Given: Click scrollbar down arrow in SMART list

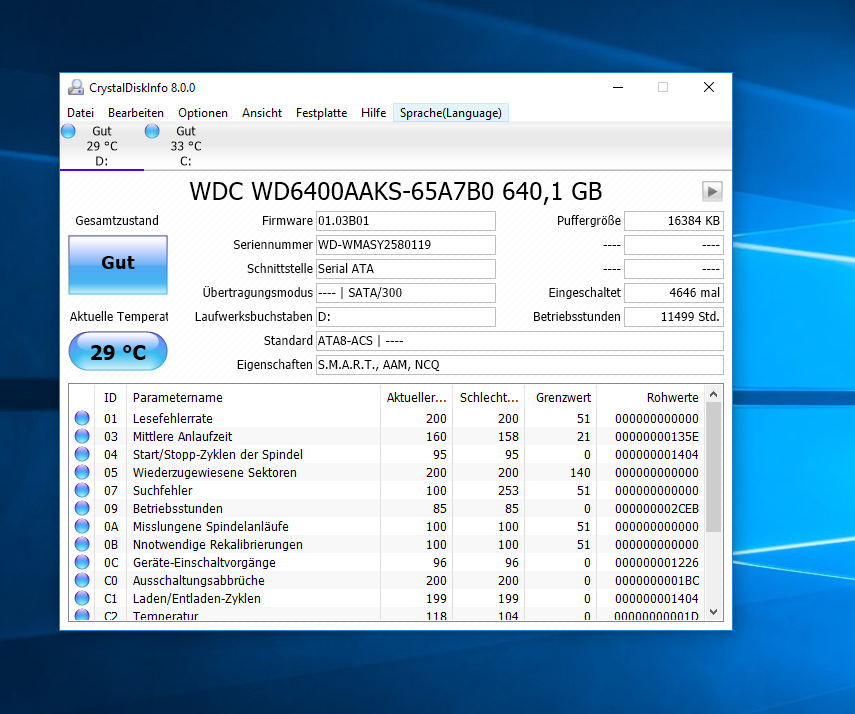Looking at the screenshot, I should [x=714, y=612].
